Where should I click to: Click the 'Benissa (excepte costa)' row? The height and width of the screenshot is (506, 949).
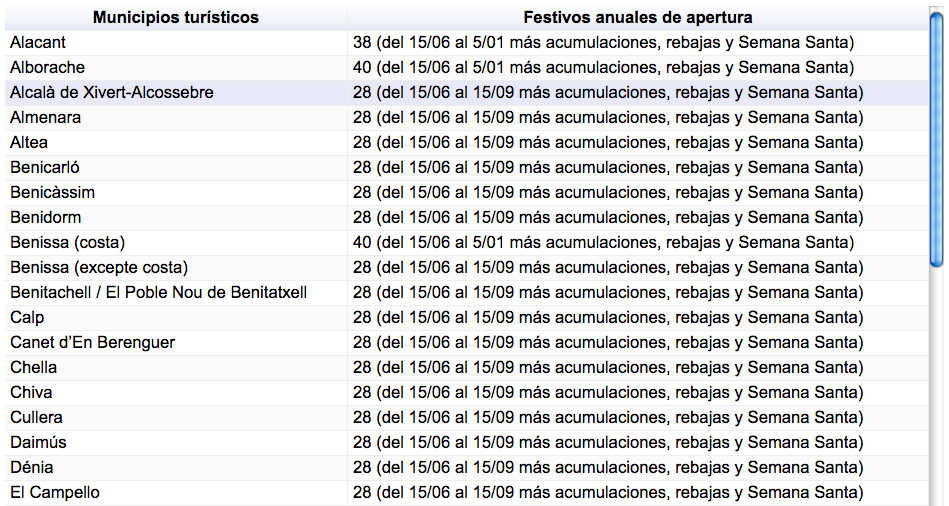point(99,267)
